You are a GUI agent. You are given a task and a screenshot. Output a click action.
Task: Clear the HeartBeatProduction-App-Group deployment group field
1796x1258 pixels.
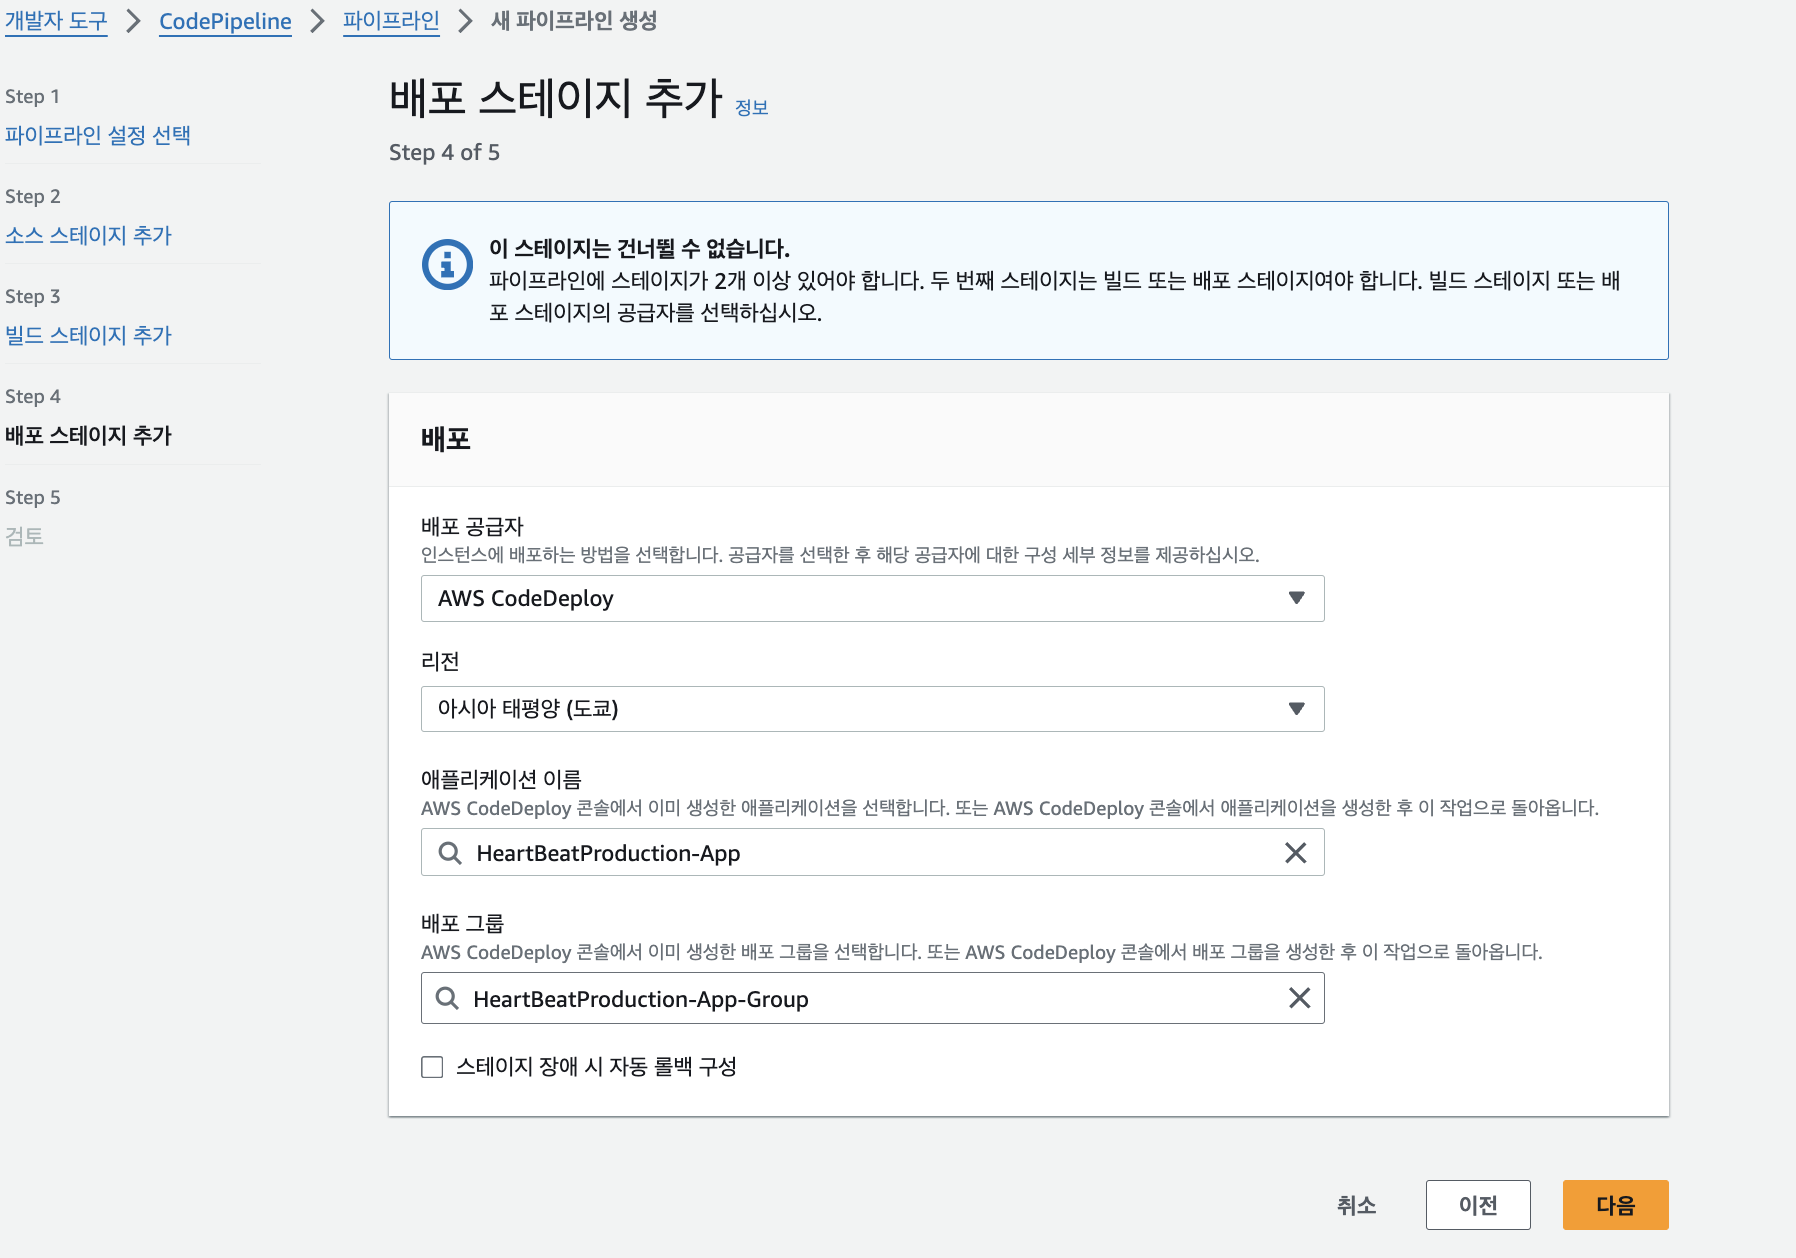(x=1299, y=998)
